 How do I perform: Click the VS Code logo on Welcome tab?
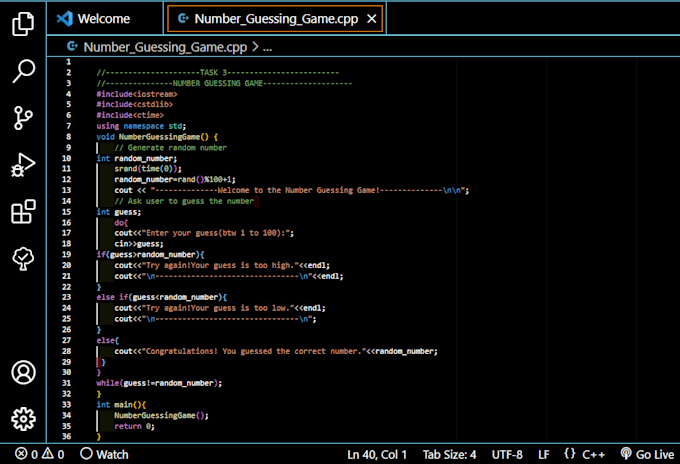coord(65,19)
